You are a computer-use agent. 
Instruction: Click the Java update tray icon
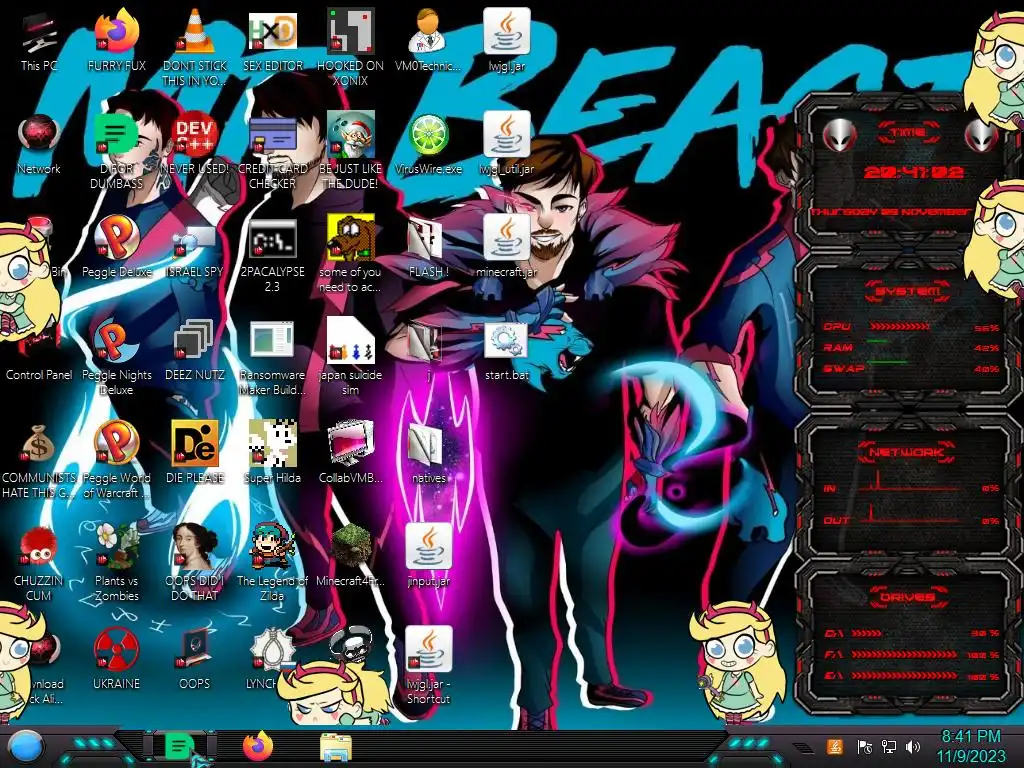(835, 746)
